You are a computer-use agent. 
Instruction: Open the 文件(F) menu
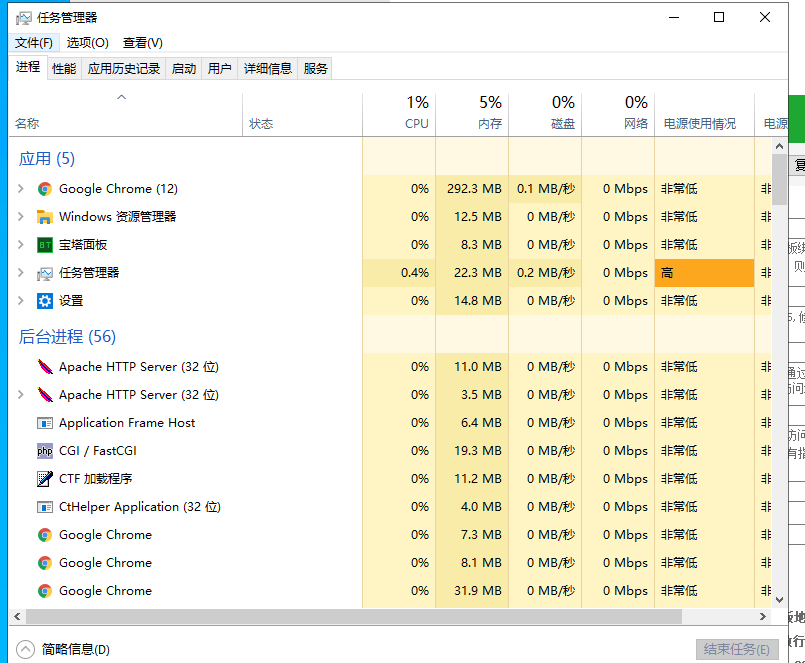[x=33, y=43]
